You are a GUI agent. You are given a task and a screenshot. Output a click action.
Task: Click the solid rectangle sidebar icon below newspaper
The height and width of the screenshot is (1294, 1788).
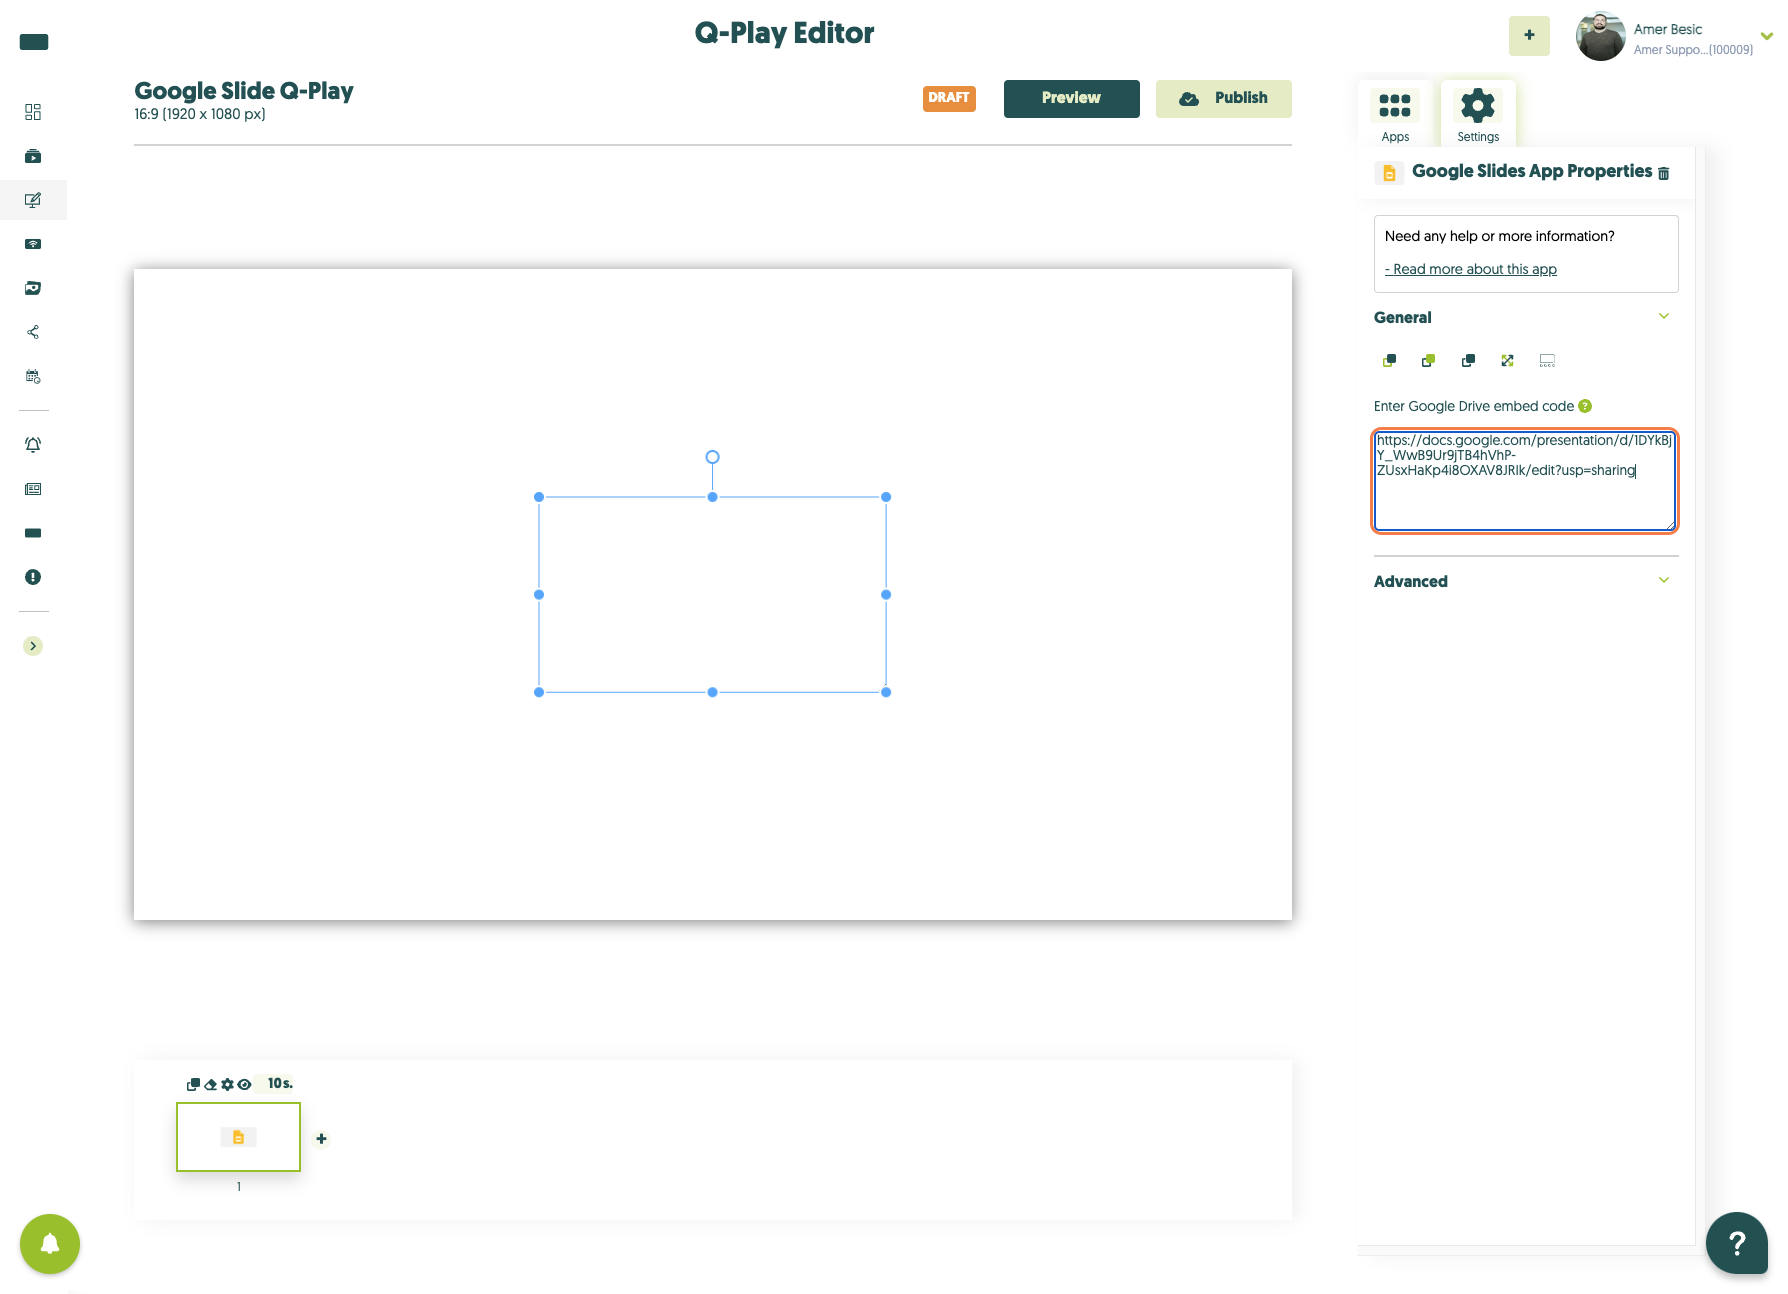point(33,533)
